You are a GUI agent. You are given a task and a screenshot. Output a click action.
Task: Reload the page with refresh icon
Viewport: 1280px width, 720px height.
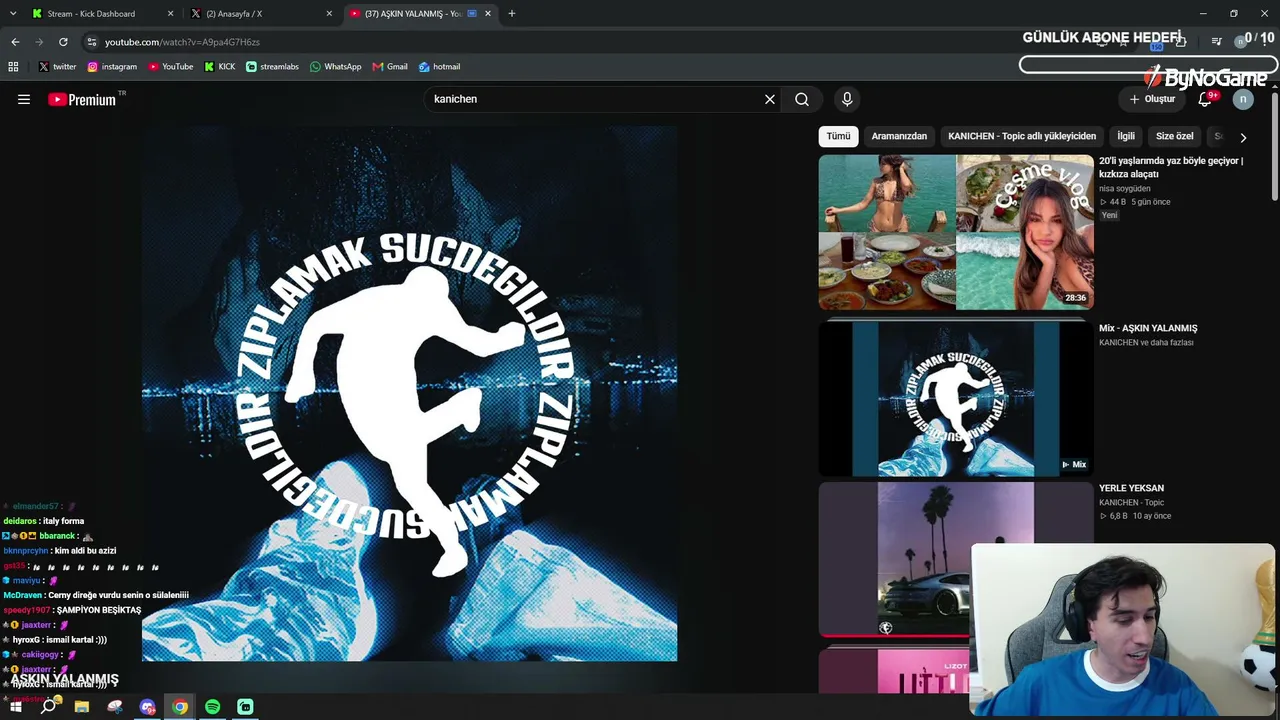(x=63, y=42)
